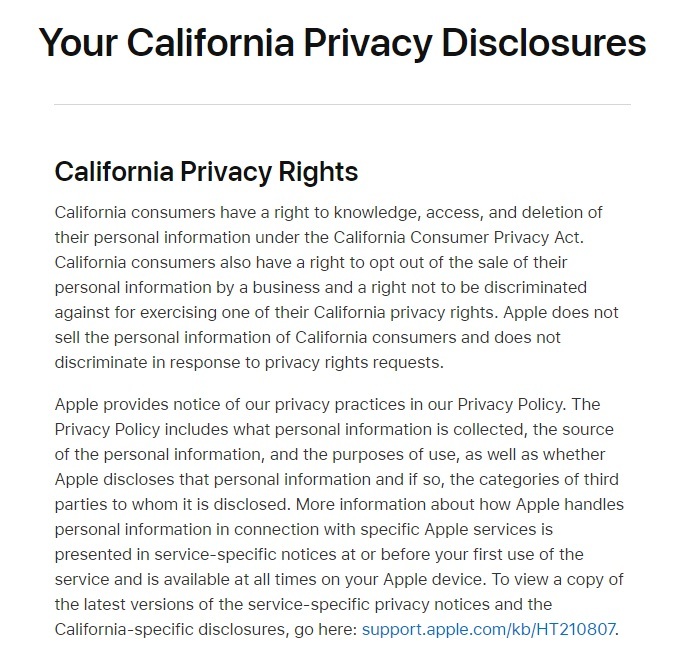The height and width of the screenshot is (649, 683).
Task: Click the text "Apple does not" in first paragraph
Action: (561, 312)
